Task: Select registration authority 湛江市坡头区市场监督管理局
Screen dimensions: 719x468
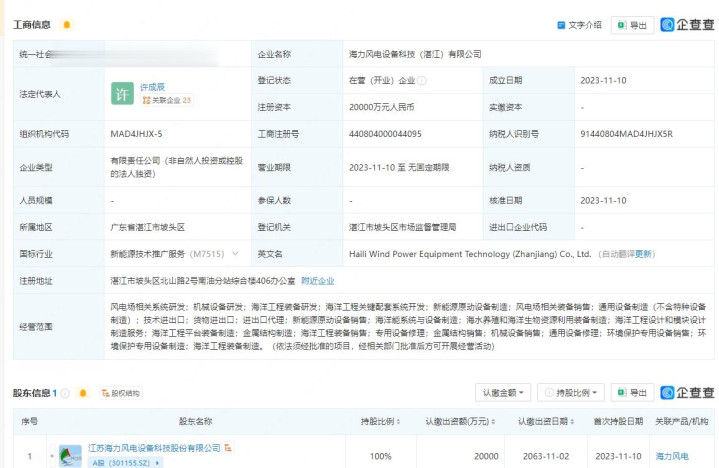Action: tap(402, 227)
